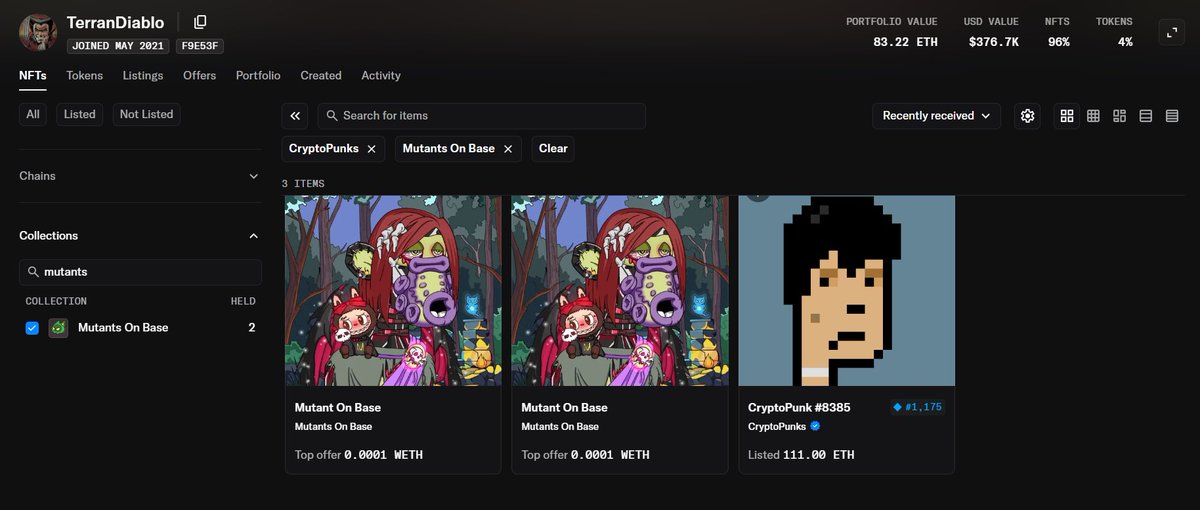Click the F9E53F address tag
Screen dimensions: 1200x510
200,46
